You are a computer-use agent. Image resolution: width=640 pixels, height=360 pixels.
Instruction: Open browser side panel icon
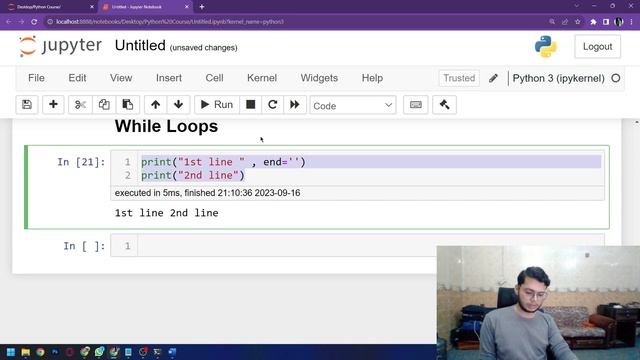[x=606, y=22]
